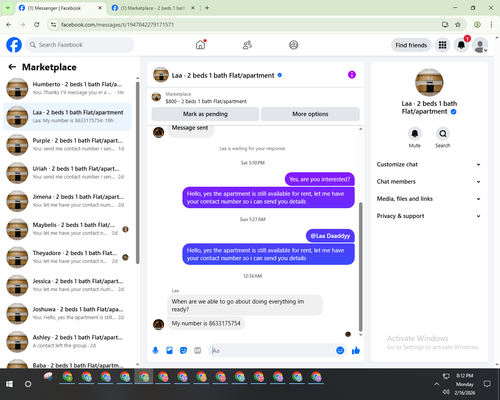
Task: Click the purple conversation info icon
Action: click(x=352, y=75)
